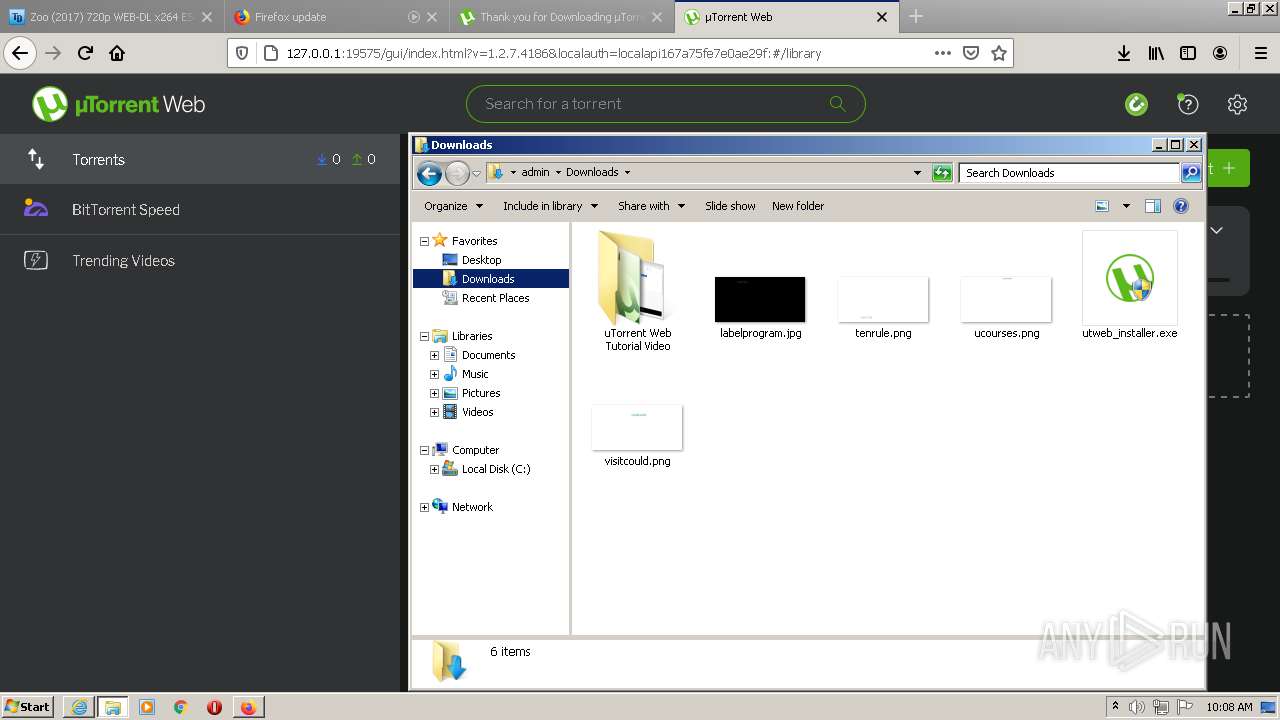Open uTorrent settings gear icon

[x=1237, y=104]
